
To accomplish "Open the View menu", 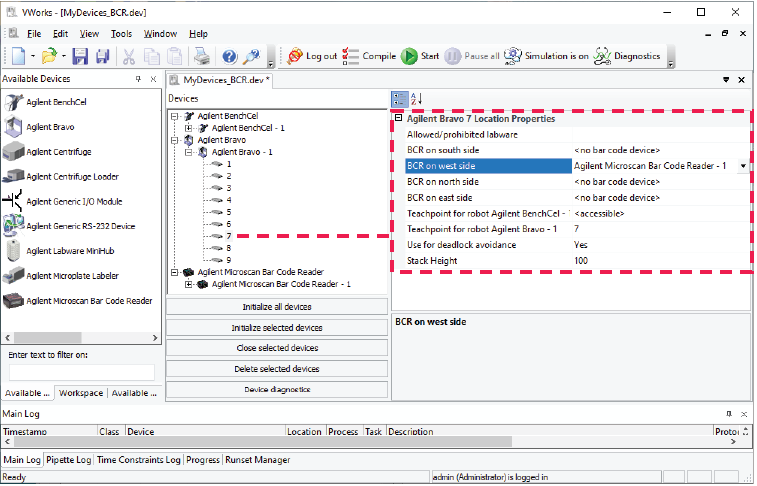I will pos(89,34).
